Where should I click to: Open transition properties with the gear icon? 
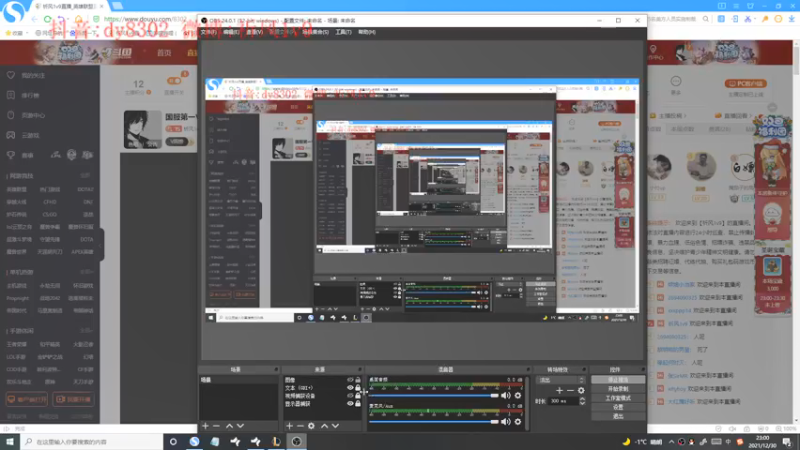point(581,390)
